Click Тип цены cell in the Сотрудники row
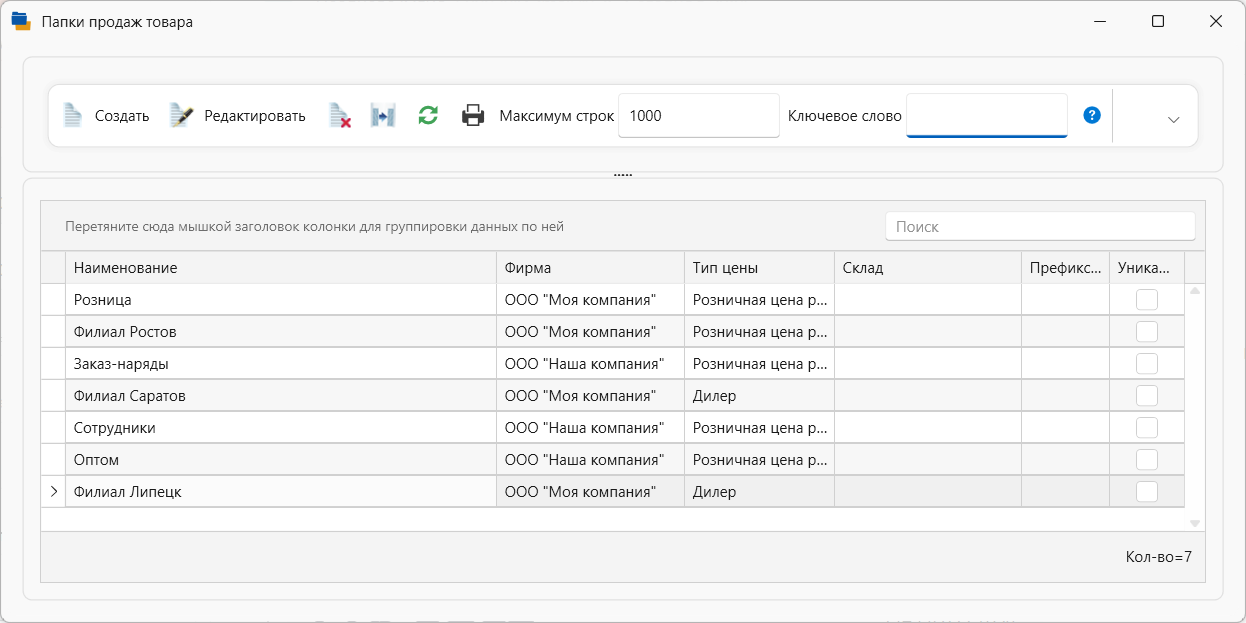Image resolution: width=1246 pixels, height=623 pixels. pyautogui.click(x=759, y=428)
